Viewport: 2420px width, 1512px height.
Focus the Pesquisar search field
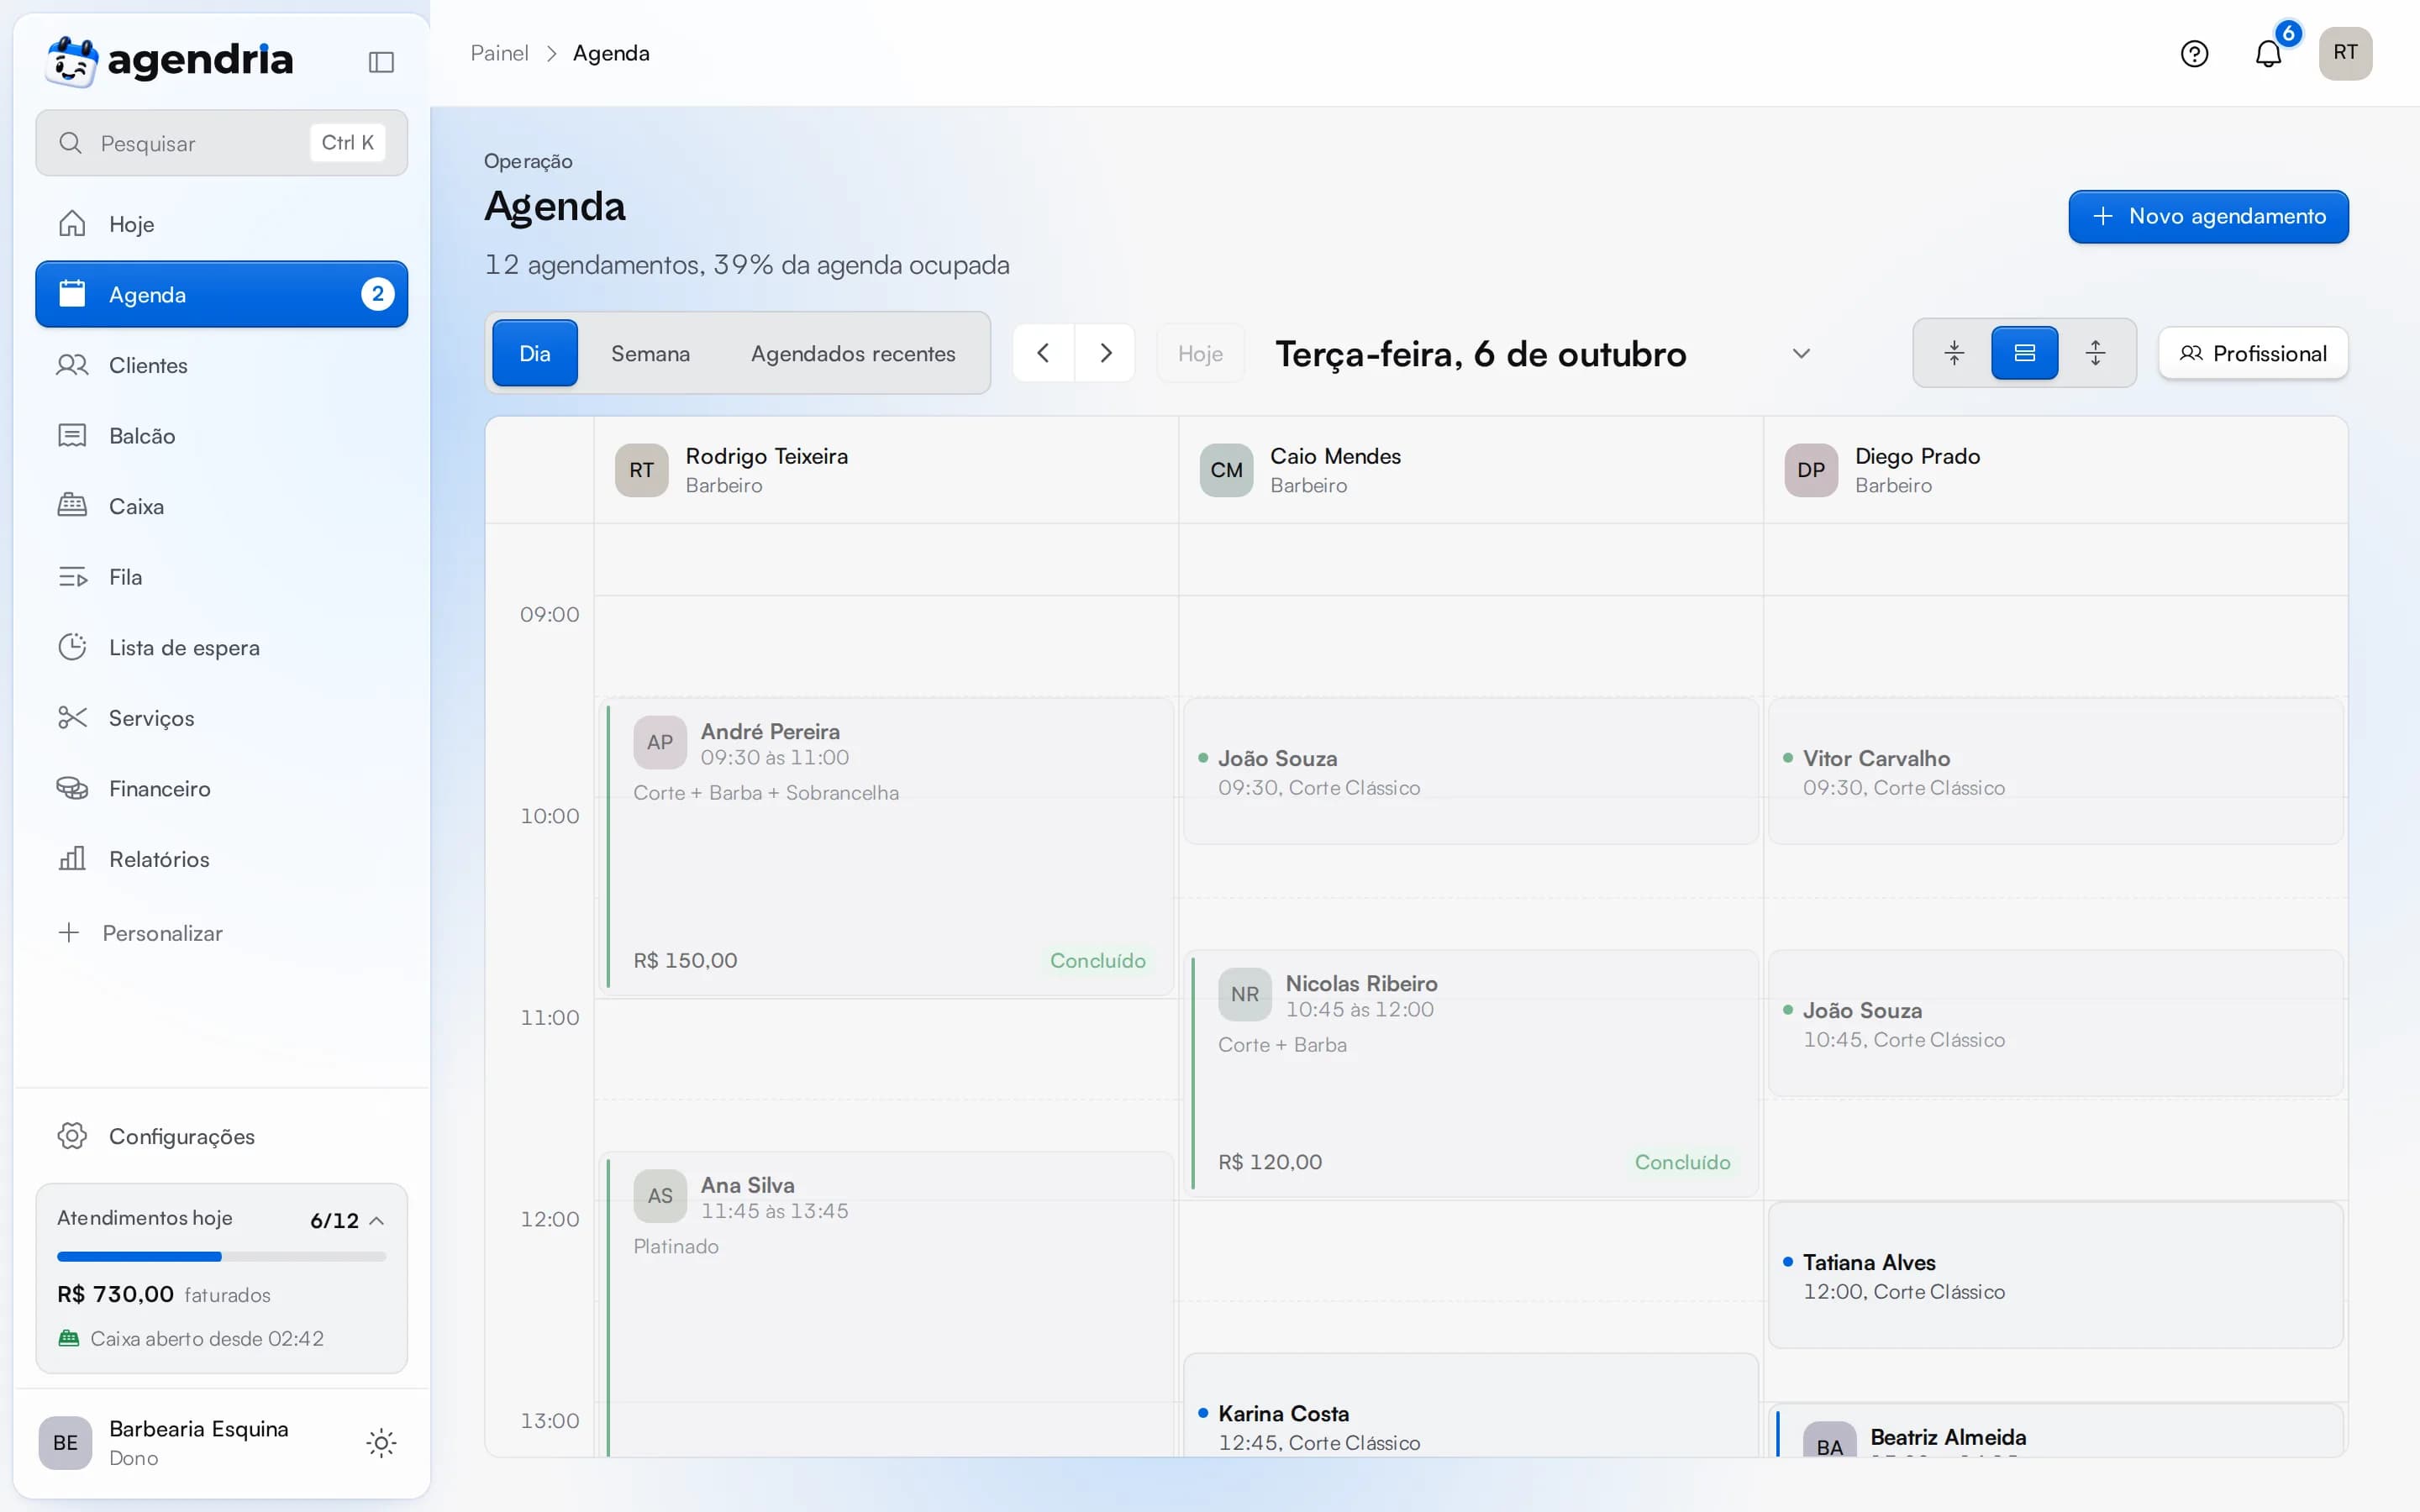click(221, 143)
